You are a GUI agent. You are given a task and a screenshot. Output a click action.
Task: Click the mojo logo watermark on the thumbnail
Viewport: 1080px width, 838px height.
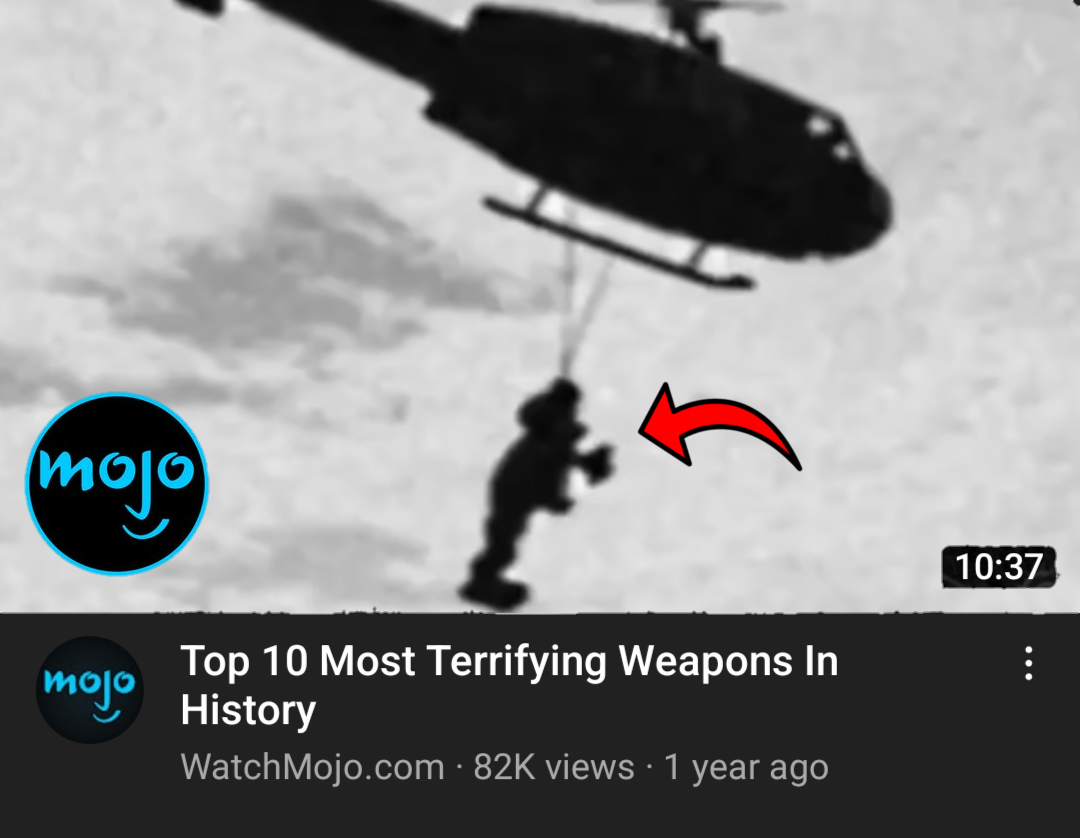click(116, 483)
